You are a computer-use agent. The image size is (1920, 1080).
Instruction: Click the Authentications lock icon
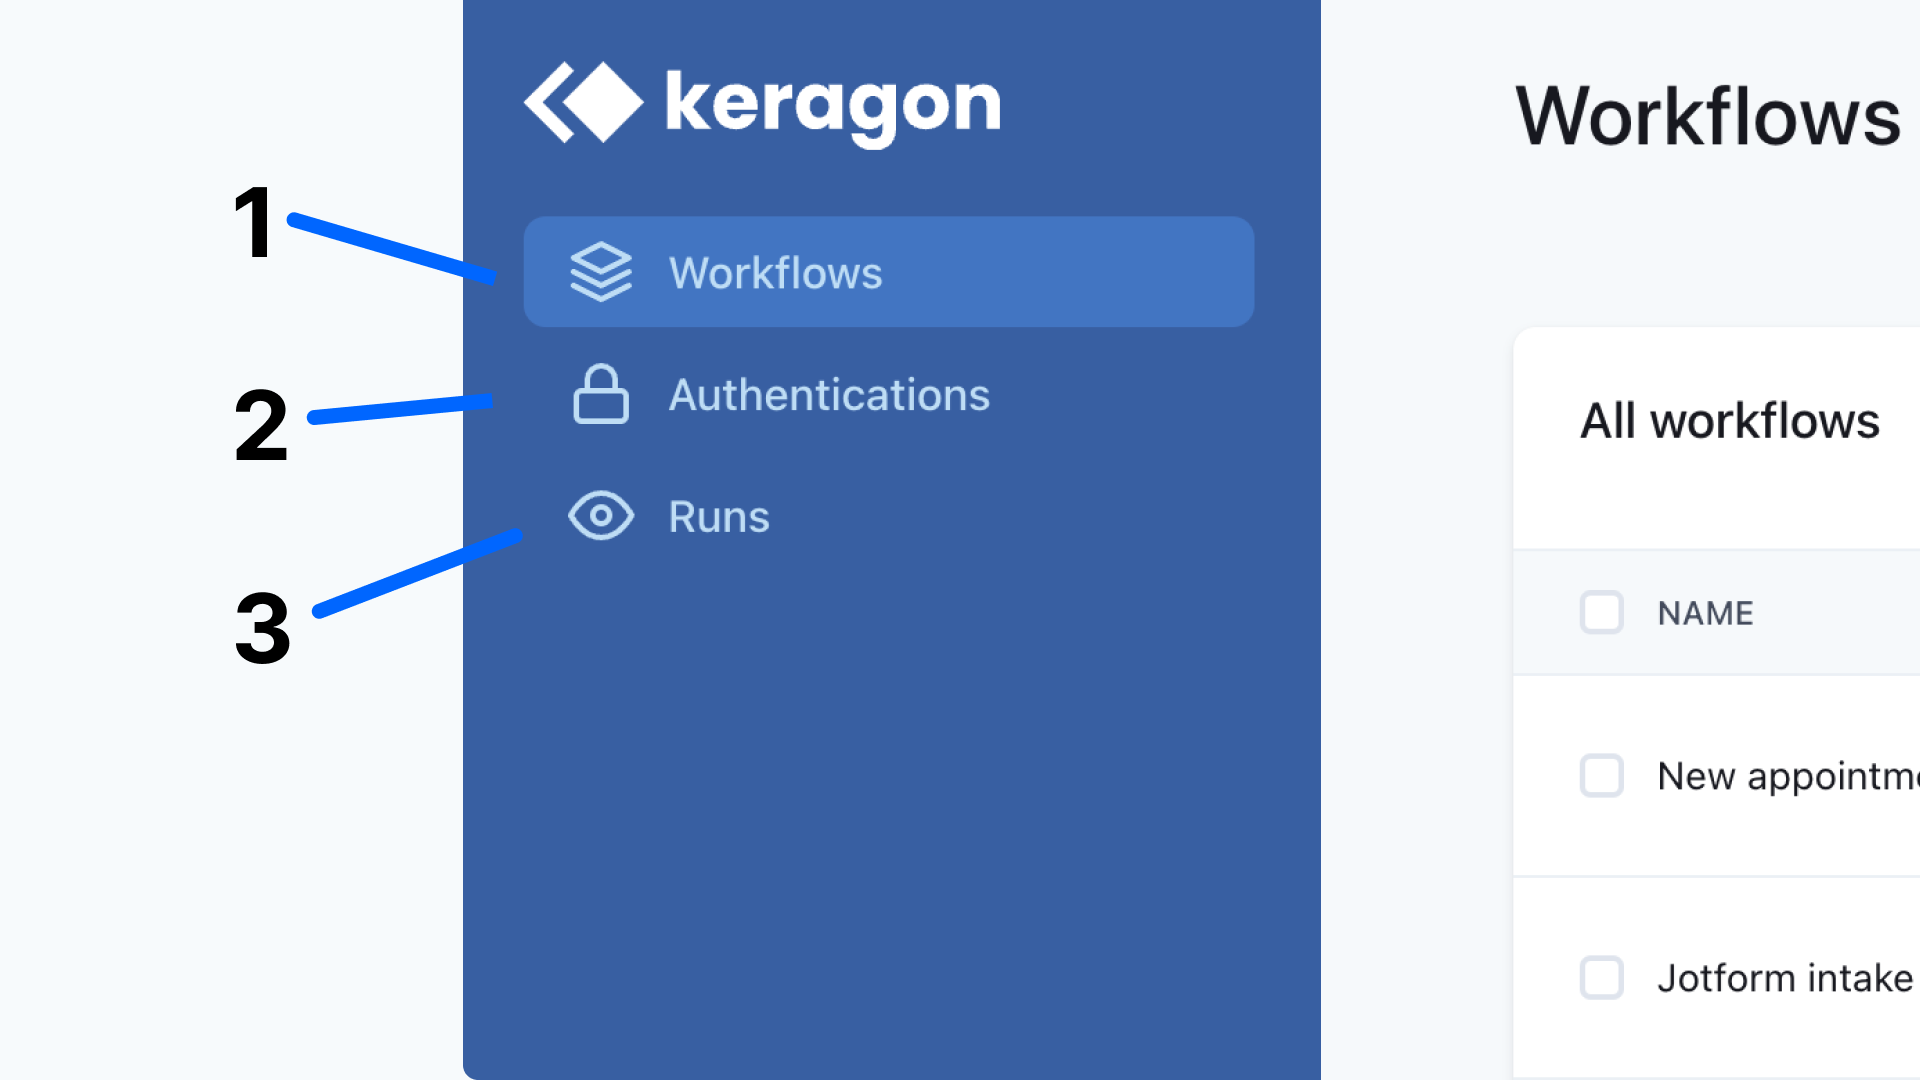(x=601, y=394)
